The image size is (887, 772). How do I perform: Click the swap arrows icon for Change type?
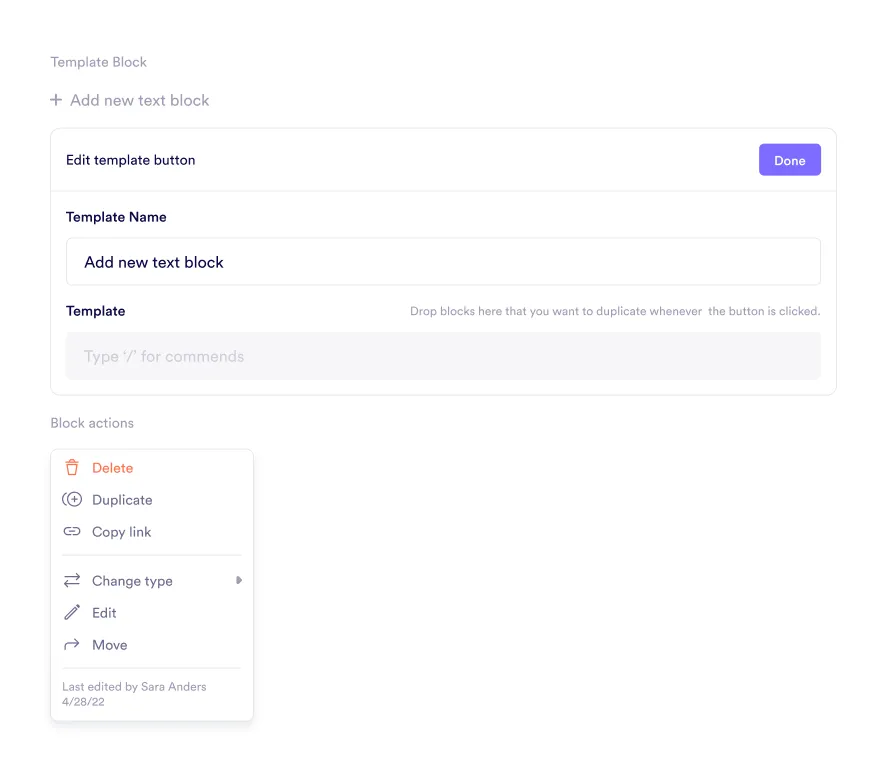point(72,581)
